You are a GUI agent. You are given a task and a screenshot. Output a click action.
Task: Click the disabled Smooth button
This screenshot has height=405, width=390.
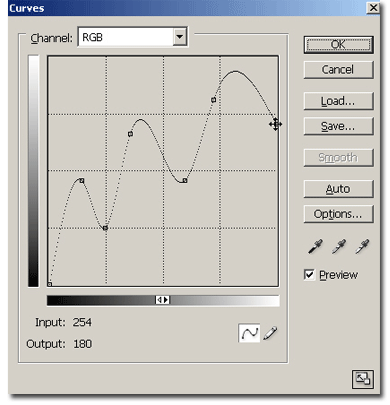(338, 157)
